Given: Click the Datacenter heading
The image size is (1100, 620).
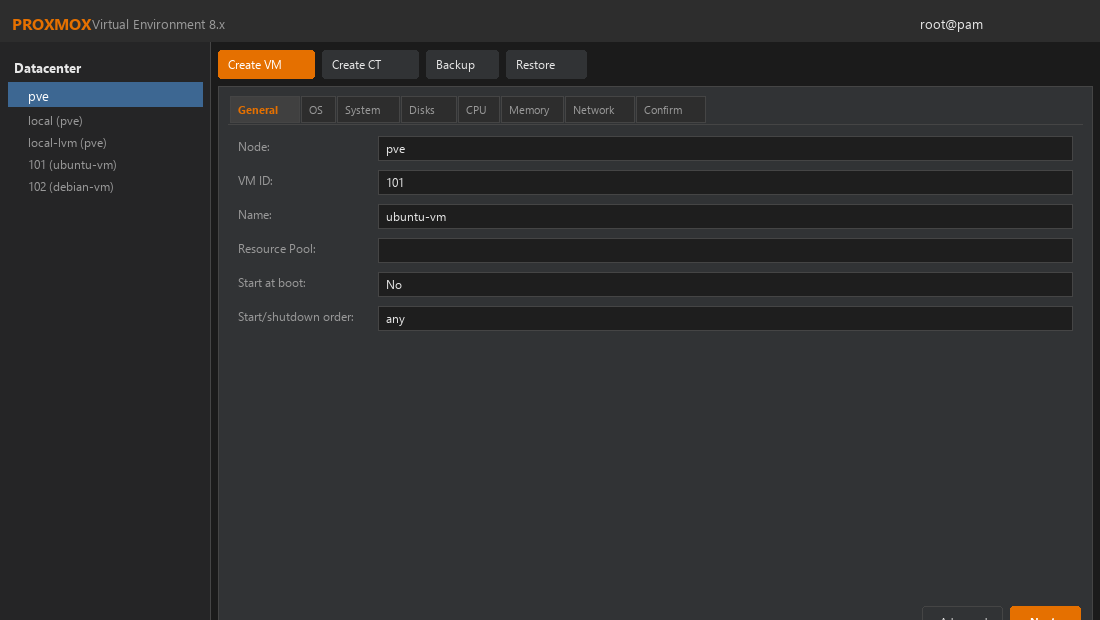Looking at the screenshot, I should (48, 68).
